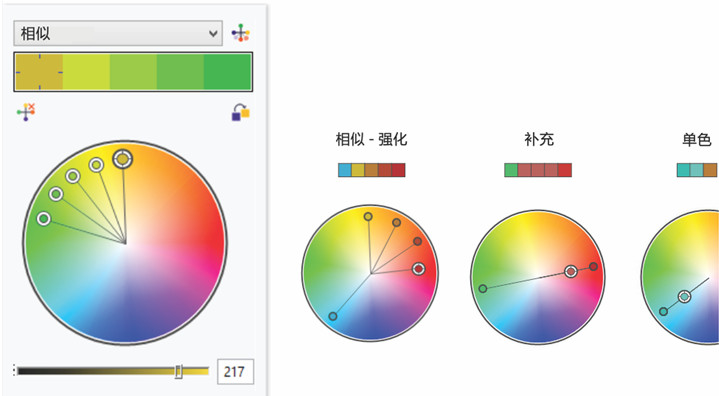
Task: Select the lime green middle swatch in strip
Action: [133, 72]
